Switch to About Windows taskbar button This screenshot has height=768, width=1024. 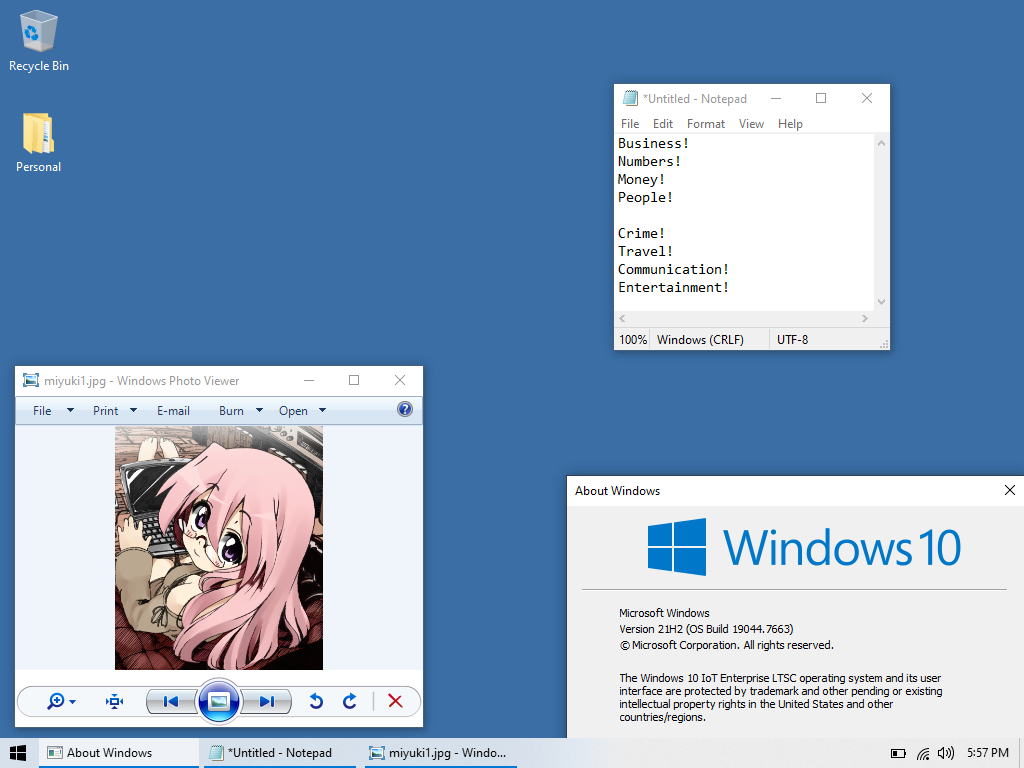click(119, 753)
